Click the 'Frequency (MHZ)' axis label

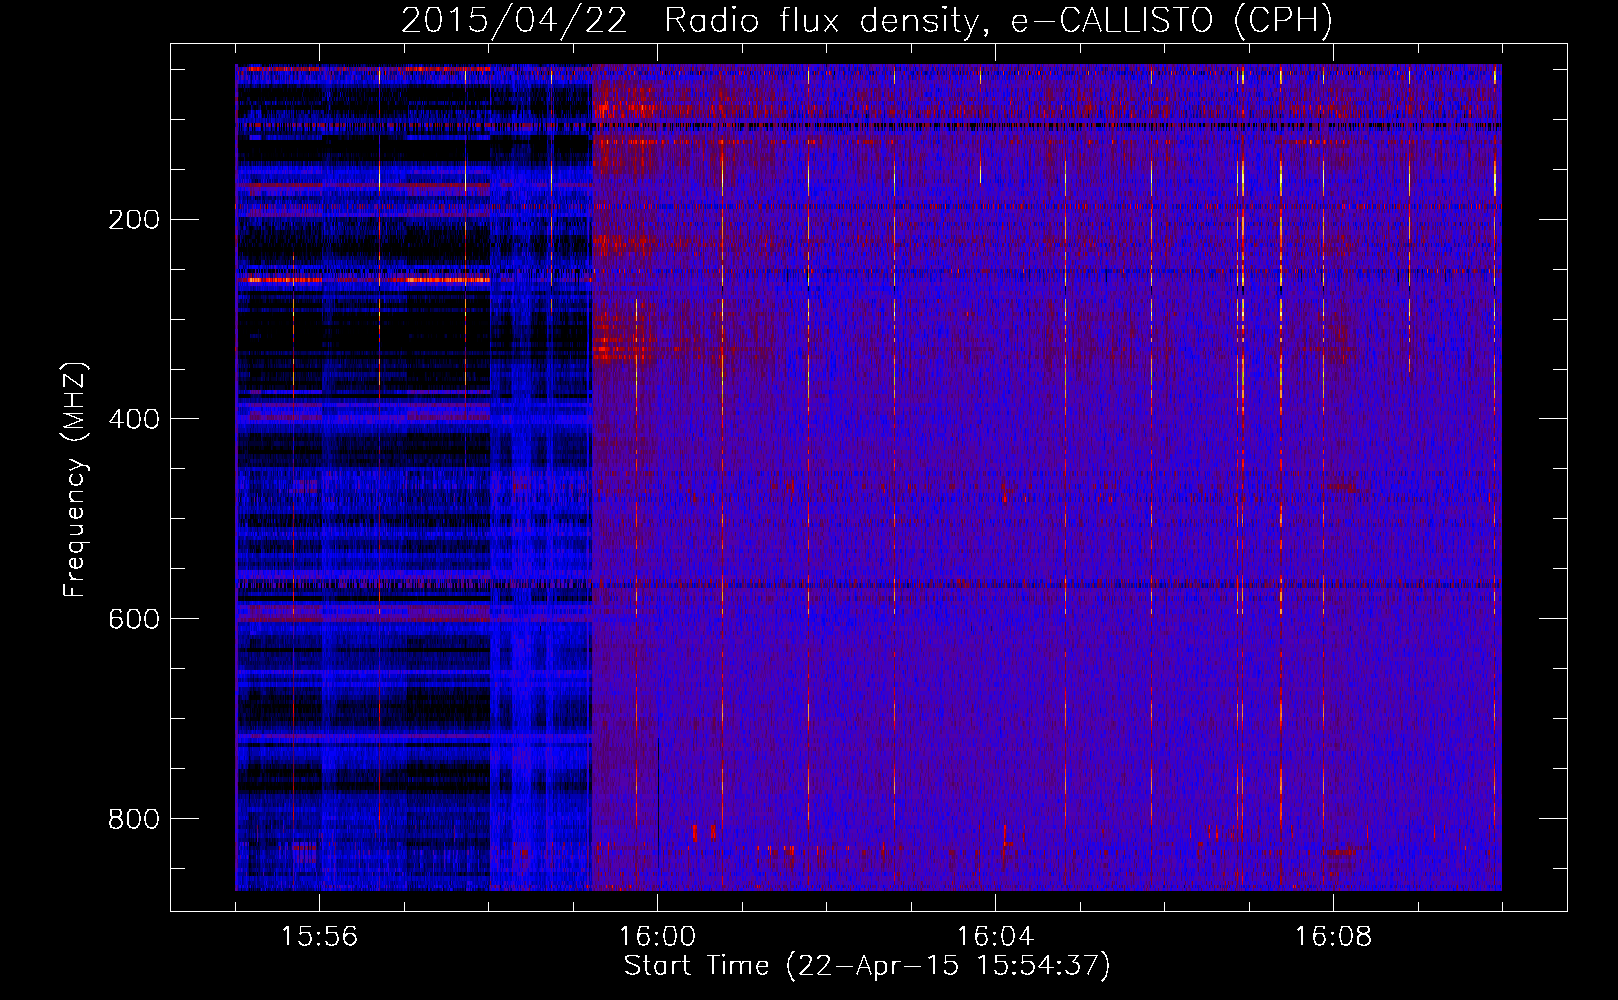(x=75, y=480)
